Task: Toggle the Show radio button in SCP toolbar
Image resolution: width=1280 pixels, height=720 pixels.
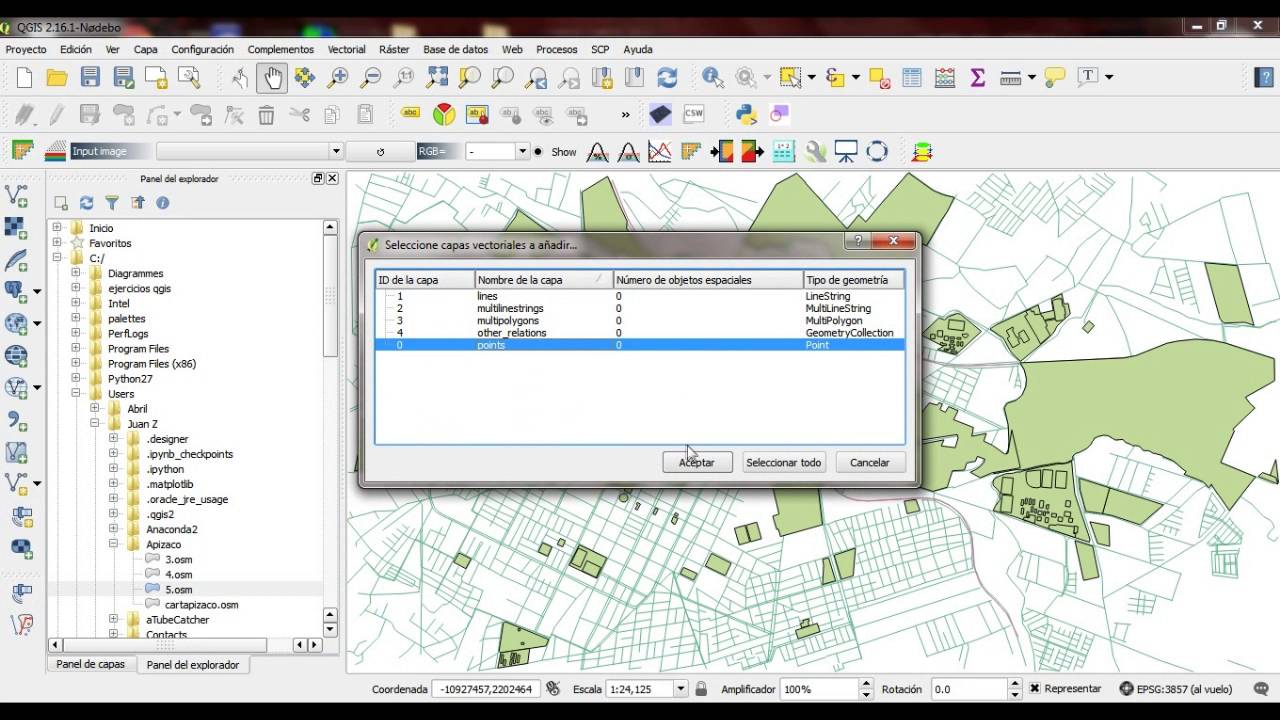Action: tap(539, 152)
